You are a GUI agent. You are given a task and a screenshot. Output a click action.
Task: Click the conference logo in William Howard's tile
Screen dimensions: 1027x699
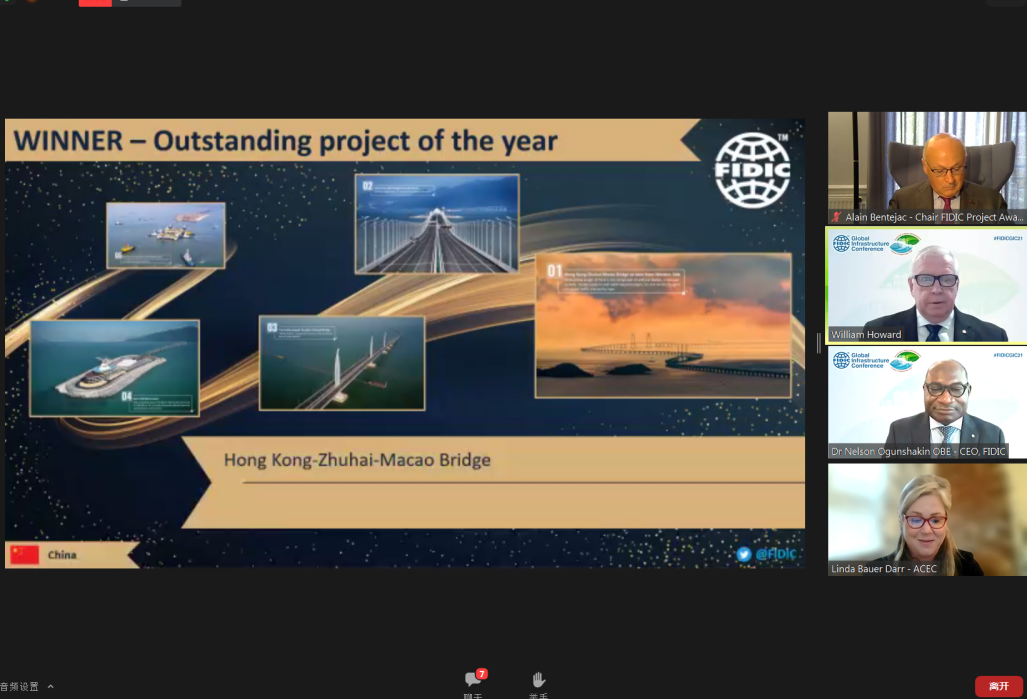pos(876,244)
